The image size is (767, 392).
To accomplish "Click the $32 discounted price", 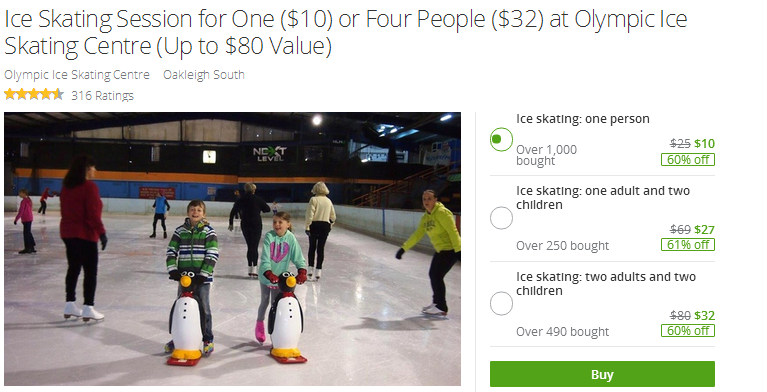I will tap(704, 315).
